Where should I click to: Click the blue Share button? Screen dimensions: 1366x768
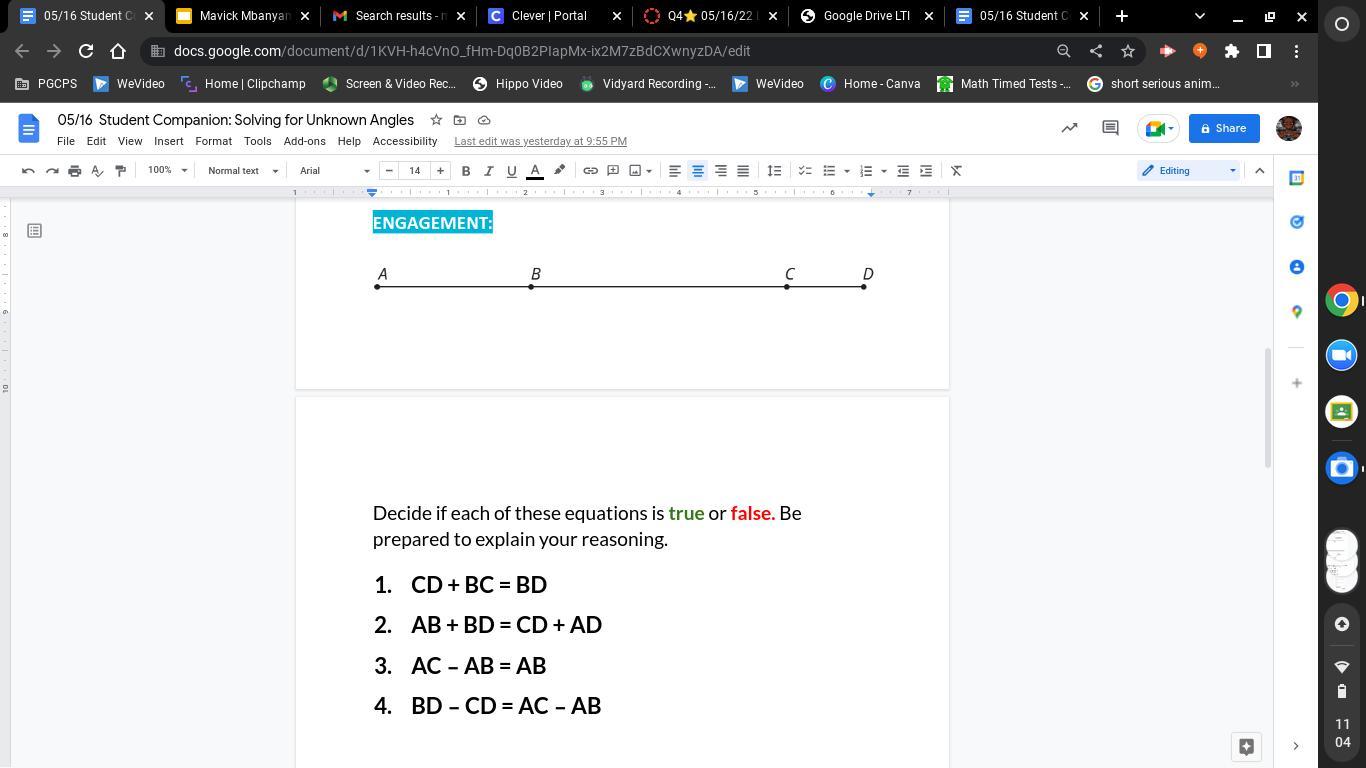coord(1223,128)
